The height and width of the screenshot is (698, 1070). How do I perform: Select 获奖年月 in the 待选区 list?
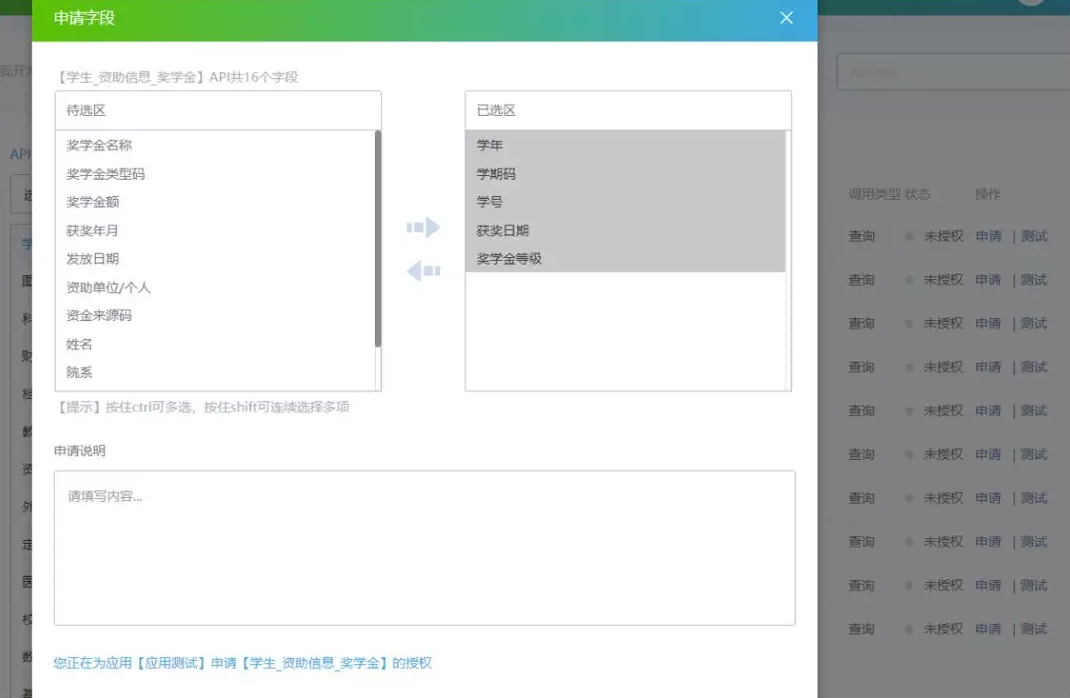215,231
